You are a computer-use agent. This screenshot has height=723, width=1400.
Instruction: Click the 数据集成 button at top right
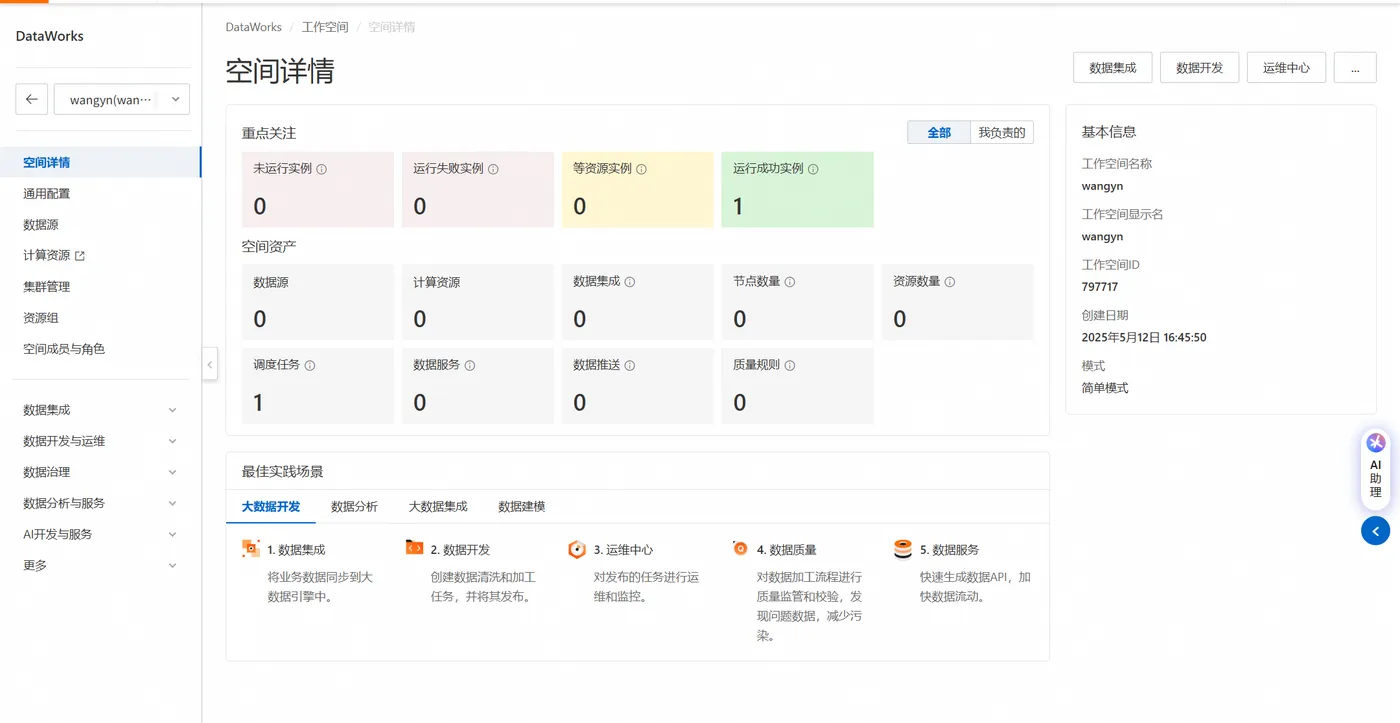pyautogui.click(x=1113, y=68)
